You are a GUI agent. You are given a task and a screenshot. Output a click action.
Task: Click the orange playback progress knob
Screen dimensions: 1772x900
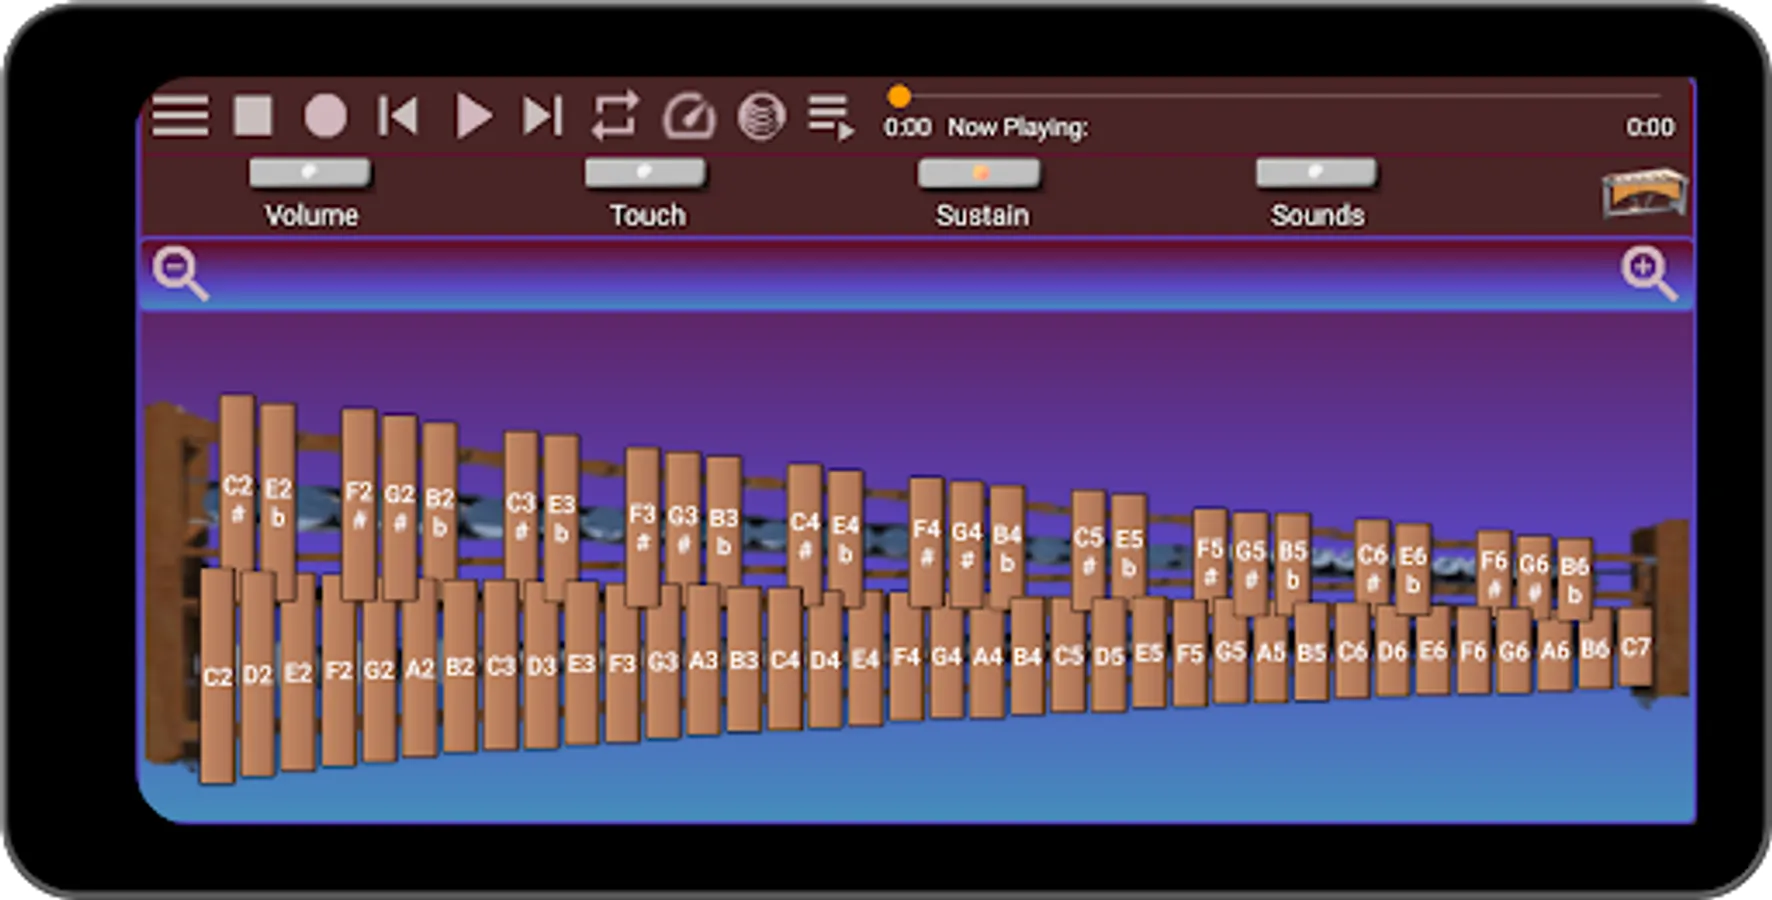[899, 96]
